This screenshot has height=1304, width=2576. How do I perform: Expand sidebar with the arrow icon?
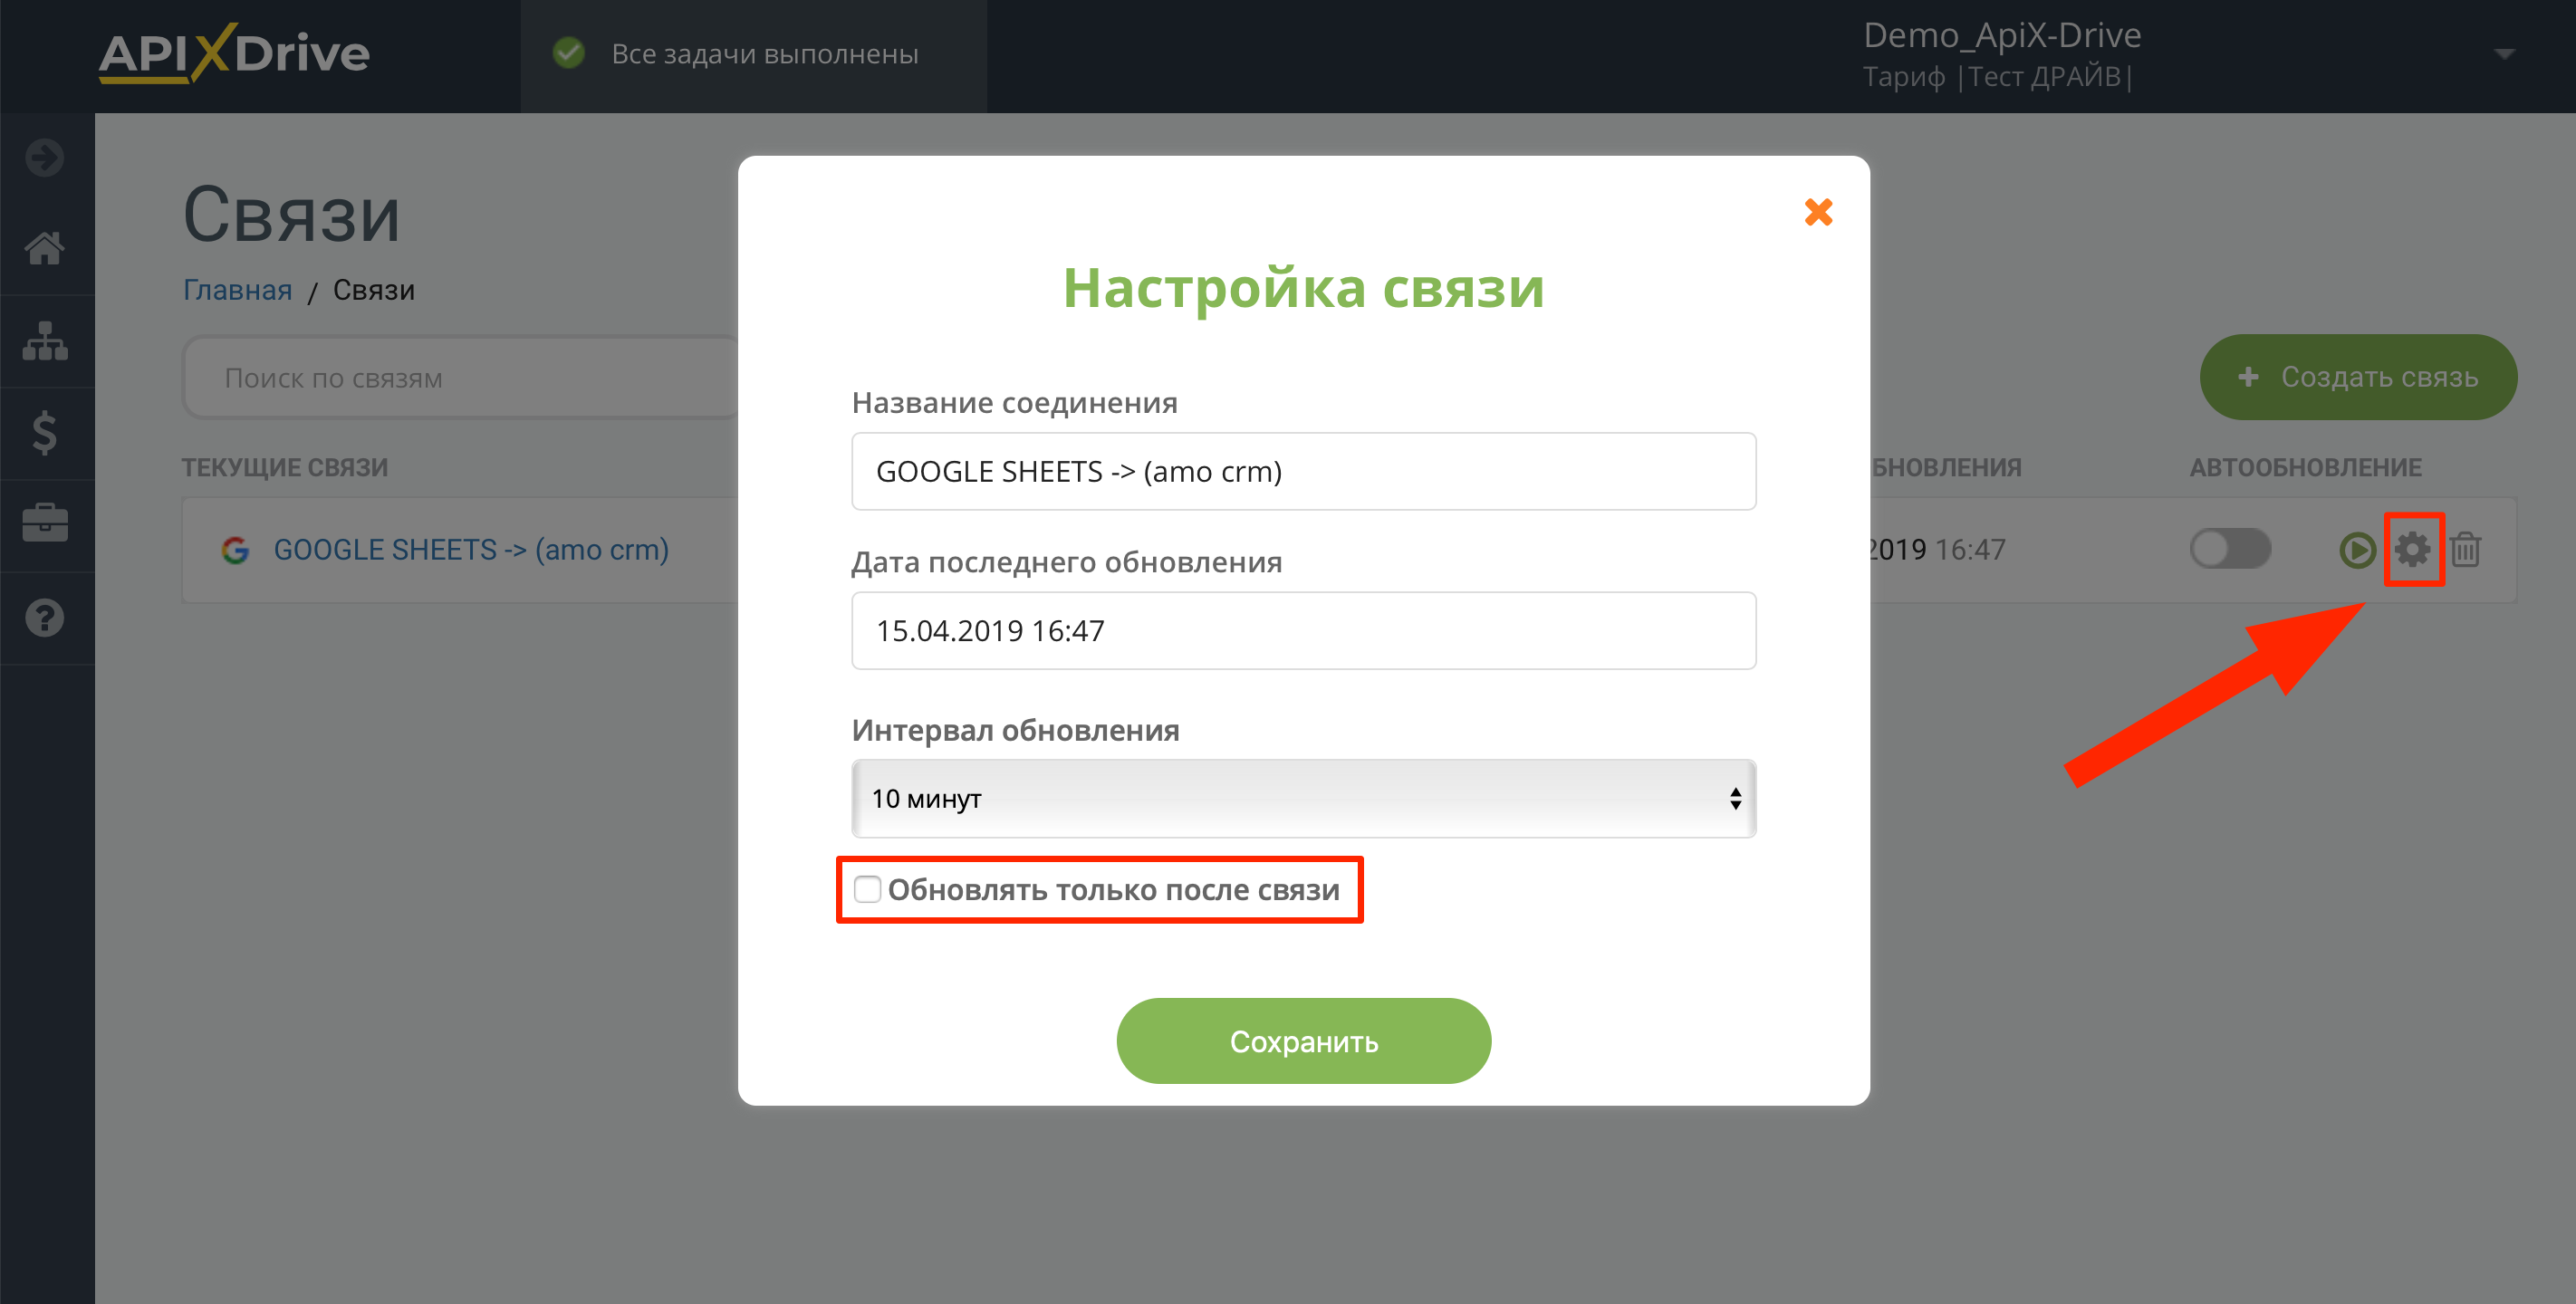point(45,157)
